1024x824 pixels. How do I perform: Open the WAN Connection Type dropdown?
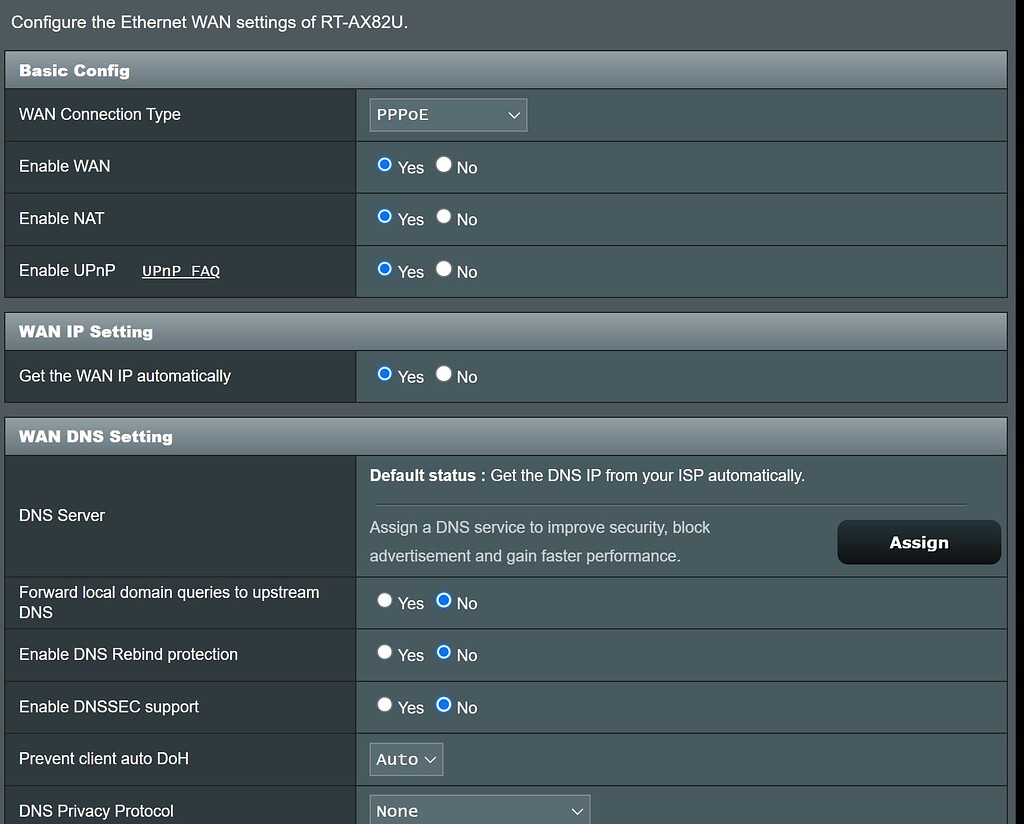447,114
